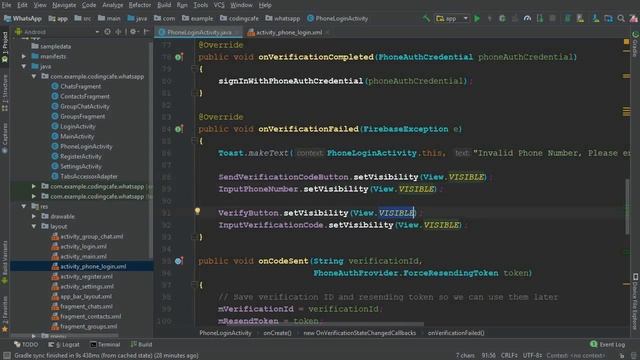
Task: Open the Refactor menu
Action: [x=140, y=5]
